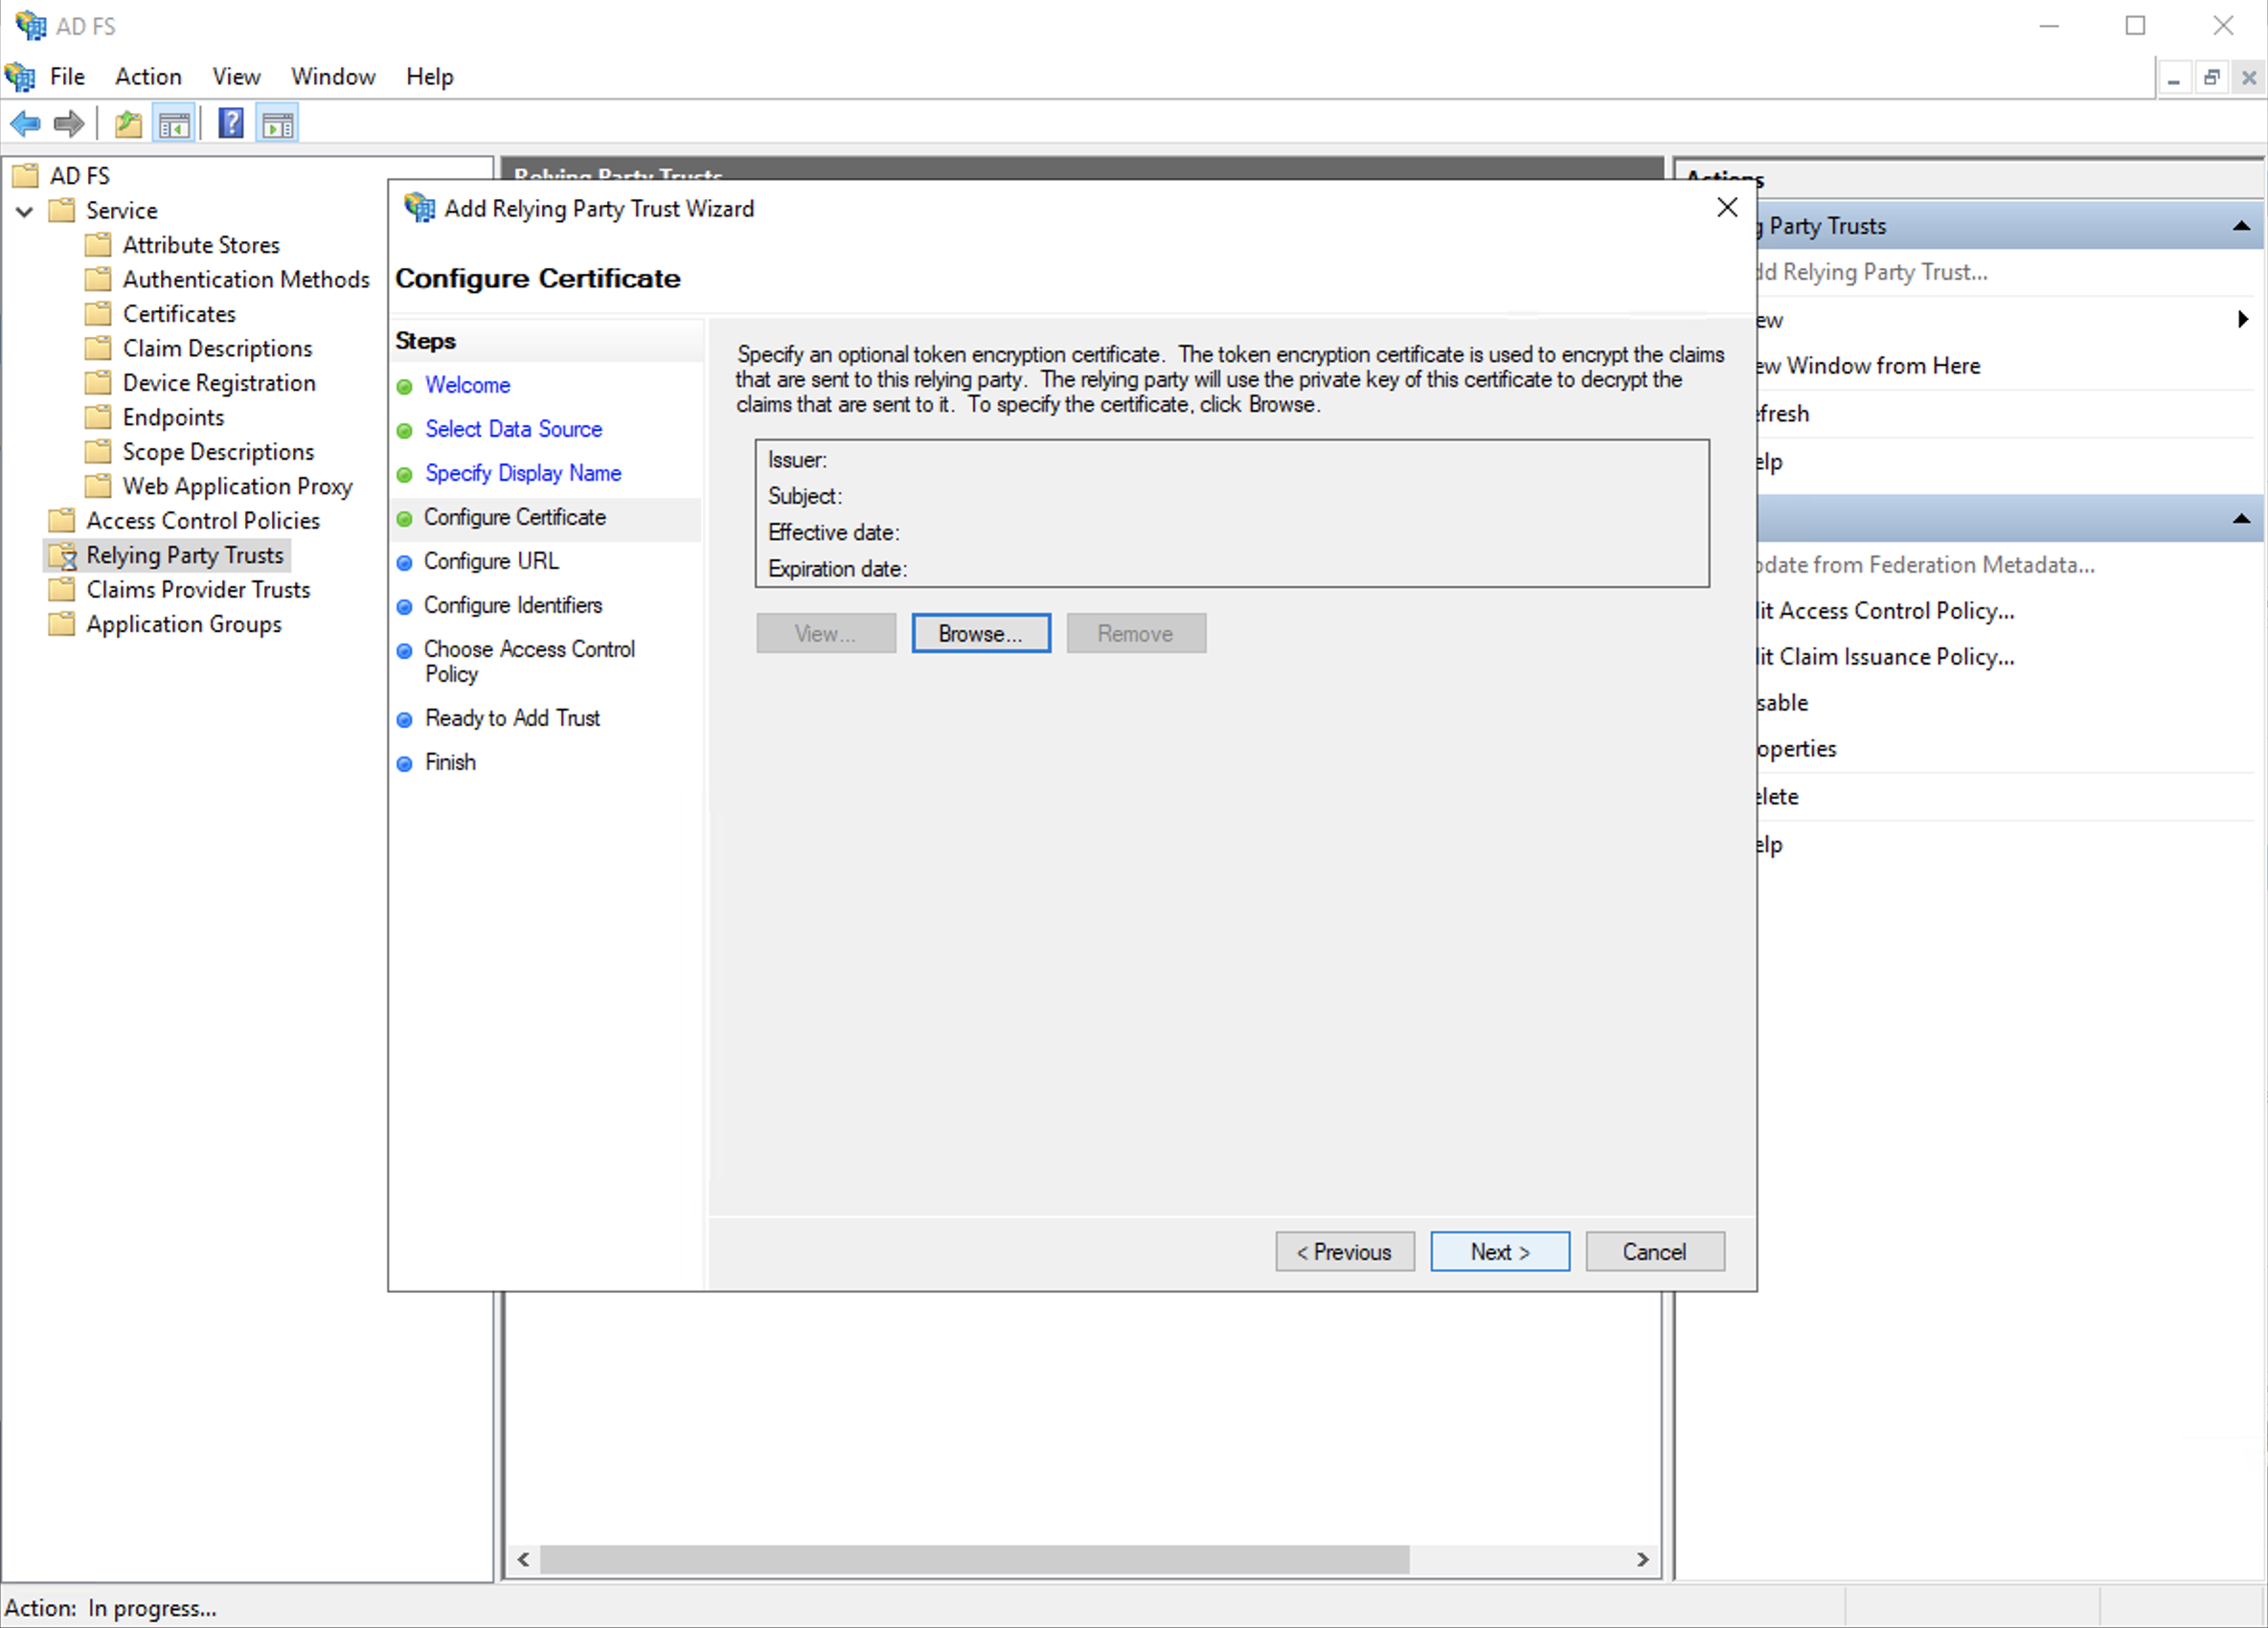
Task: Click Edit Access Control Policy action
Action: (x=1887, y=611)
